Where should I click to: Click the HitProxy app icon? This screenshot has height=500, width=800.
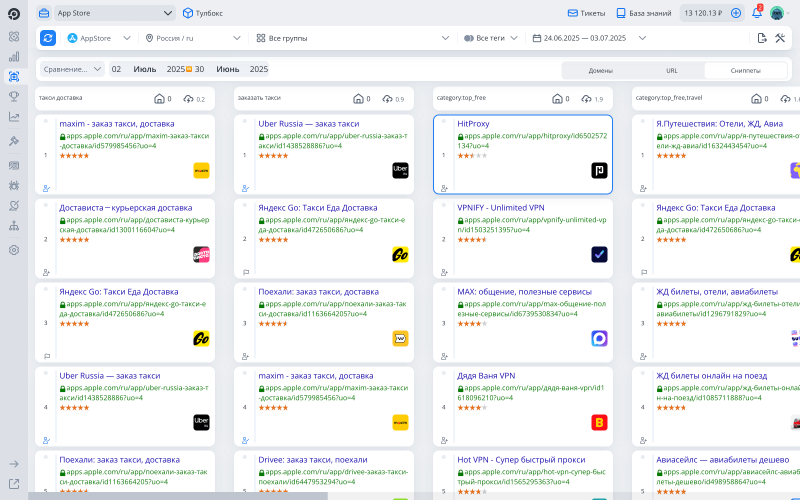point(599,171)
